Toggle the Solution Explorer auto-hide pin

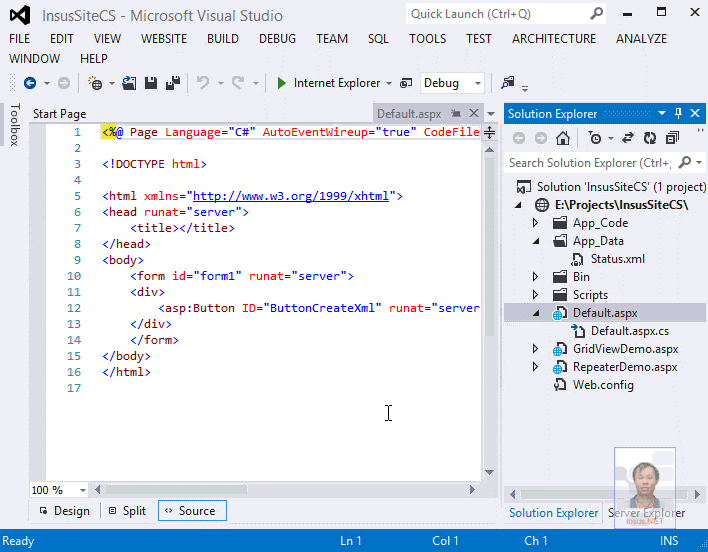coord(678,113)
